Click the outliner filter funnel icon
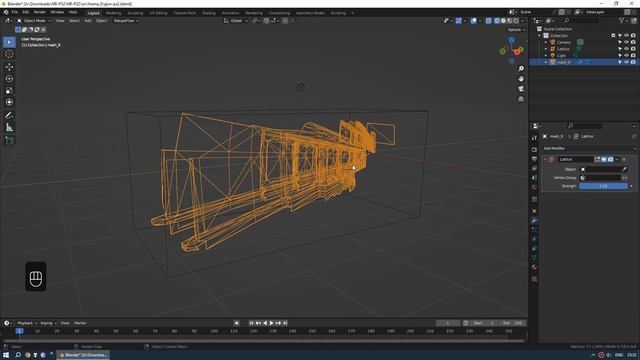Viewport: 640px width, 360px height. pyautogui.click(x=621, y=20)
